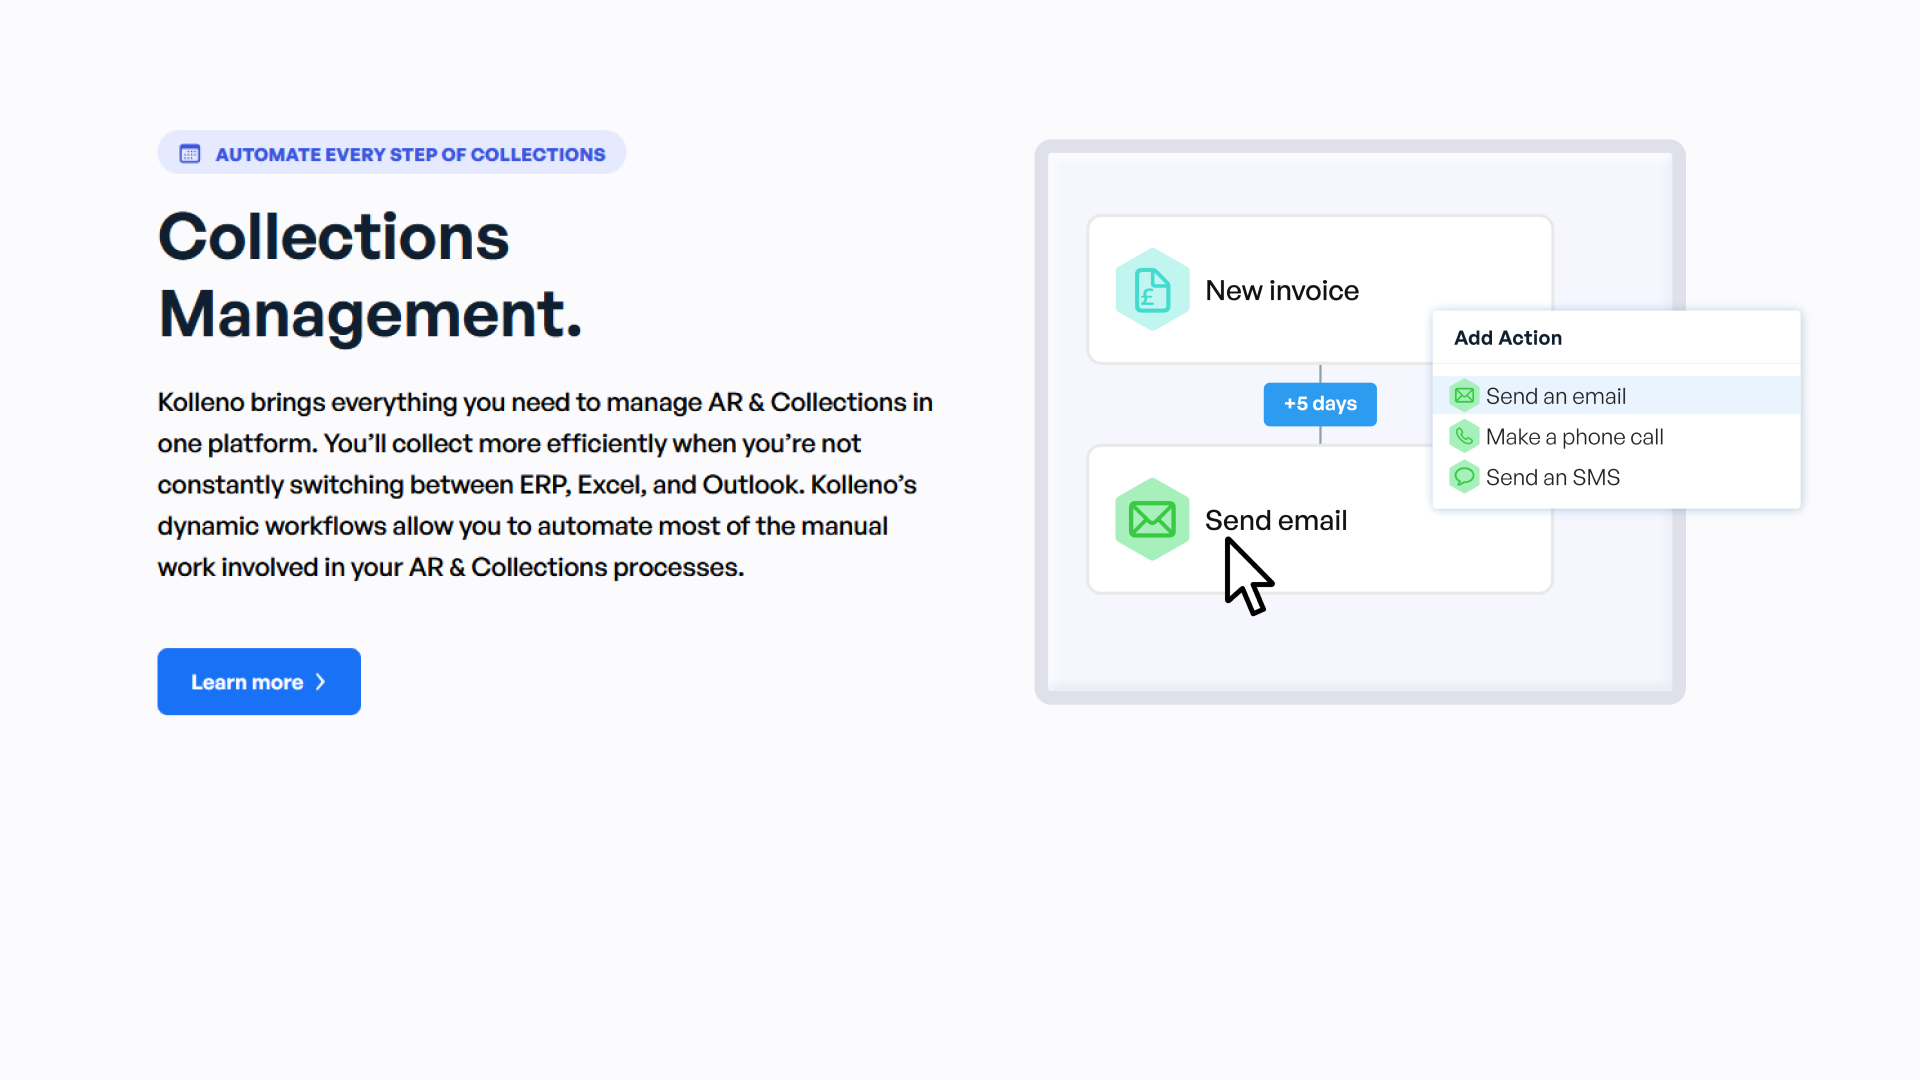Select Make a phone call option
The image size is (1920, 1080).
1574,437
